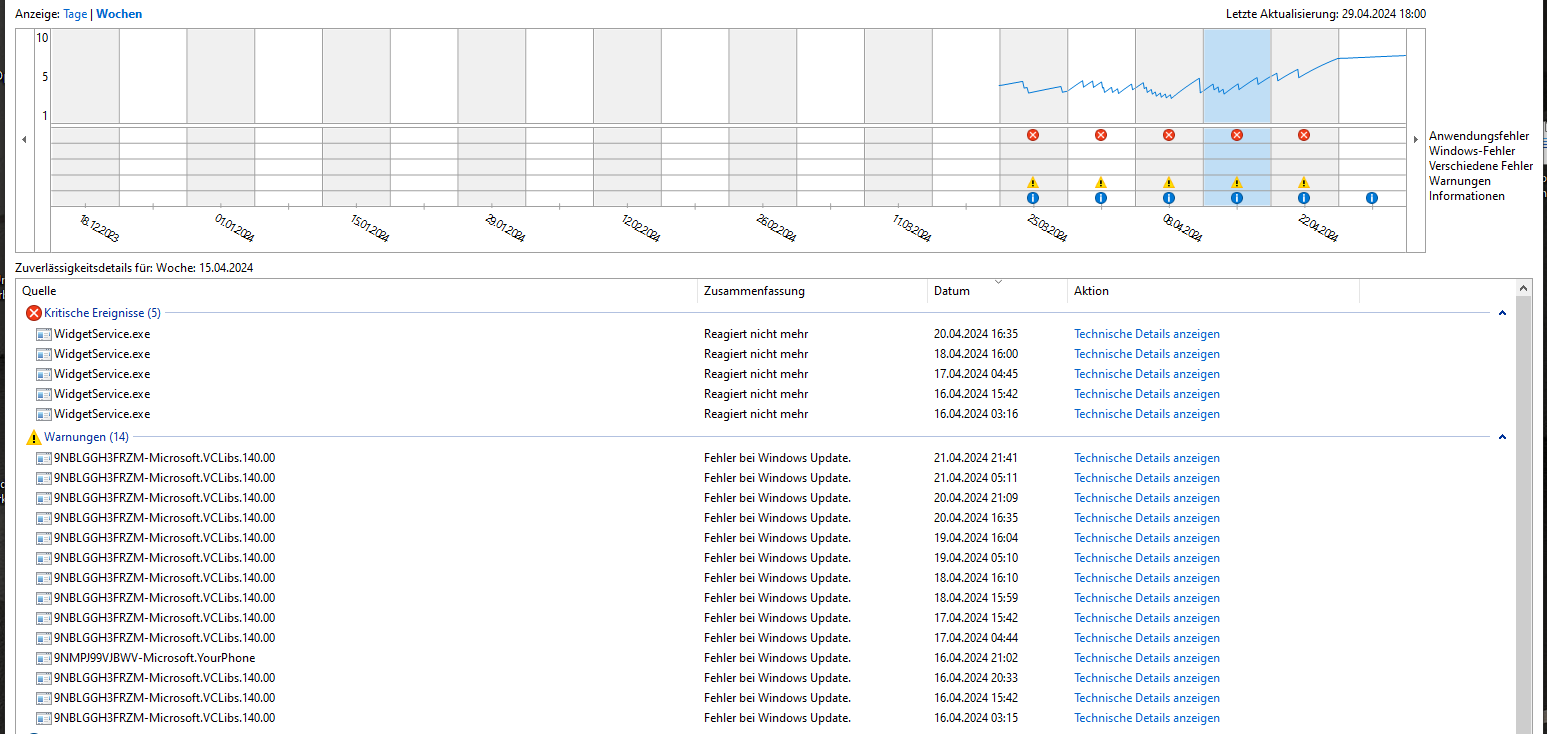
Task: Open Technische Details for warning dated 16.04.2024 20:33
Action: click(1147, 678)
